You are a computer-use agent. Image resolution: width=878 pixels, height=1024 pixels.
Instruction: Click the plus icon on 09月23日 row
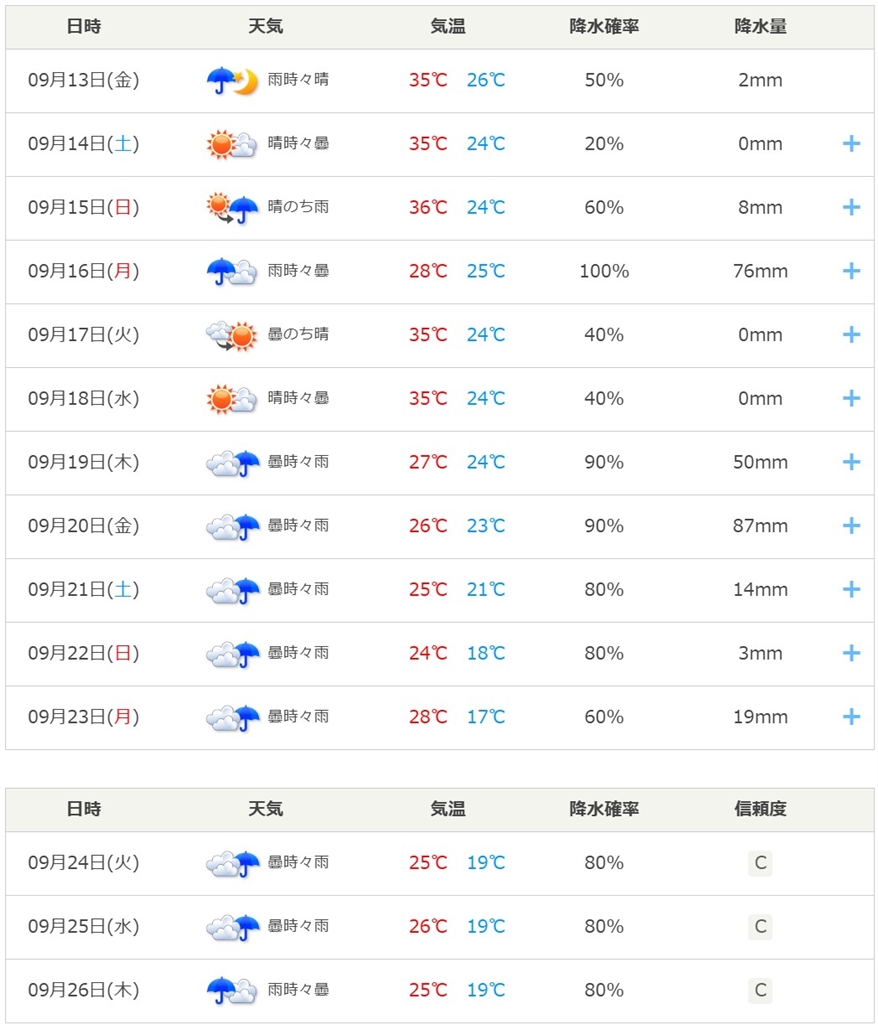tap(851, 716)
